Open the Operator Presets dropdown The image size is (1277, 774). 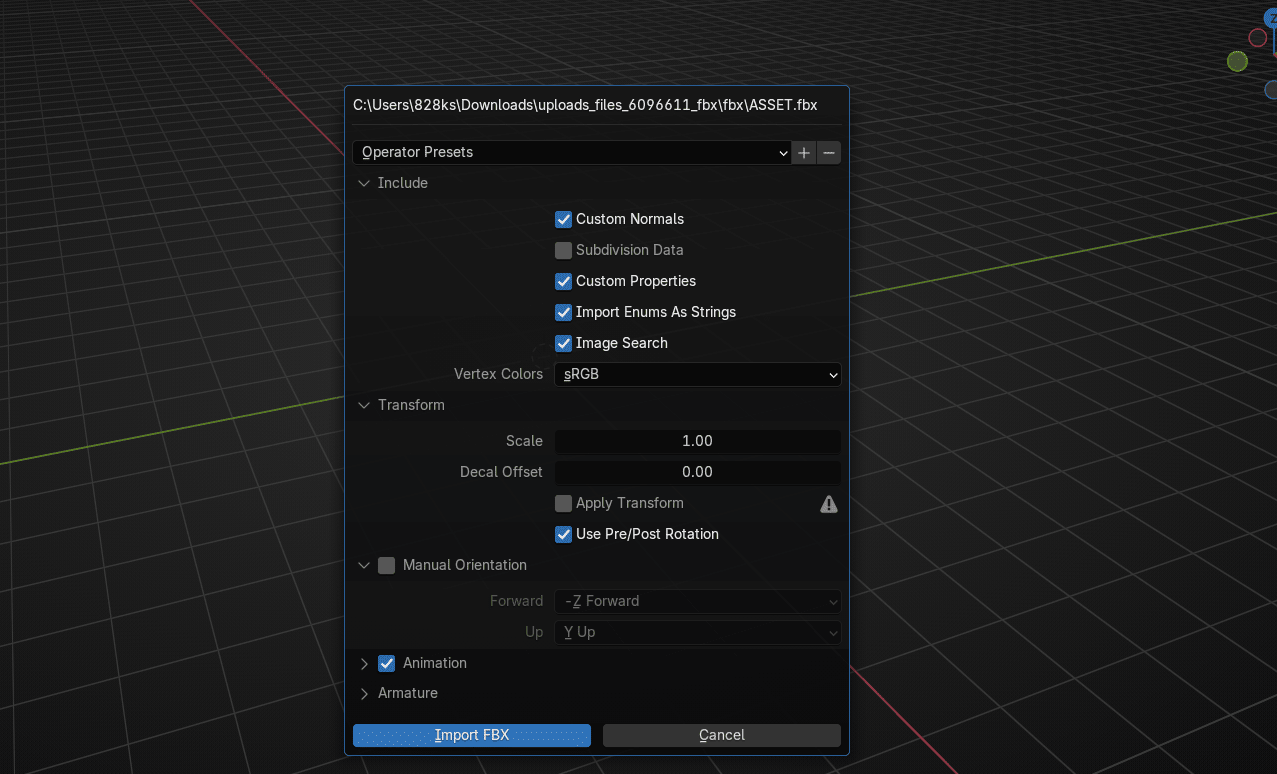tap(572, 153)
